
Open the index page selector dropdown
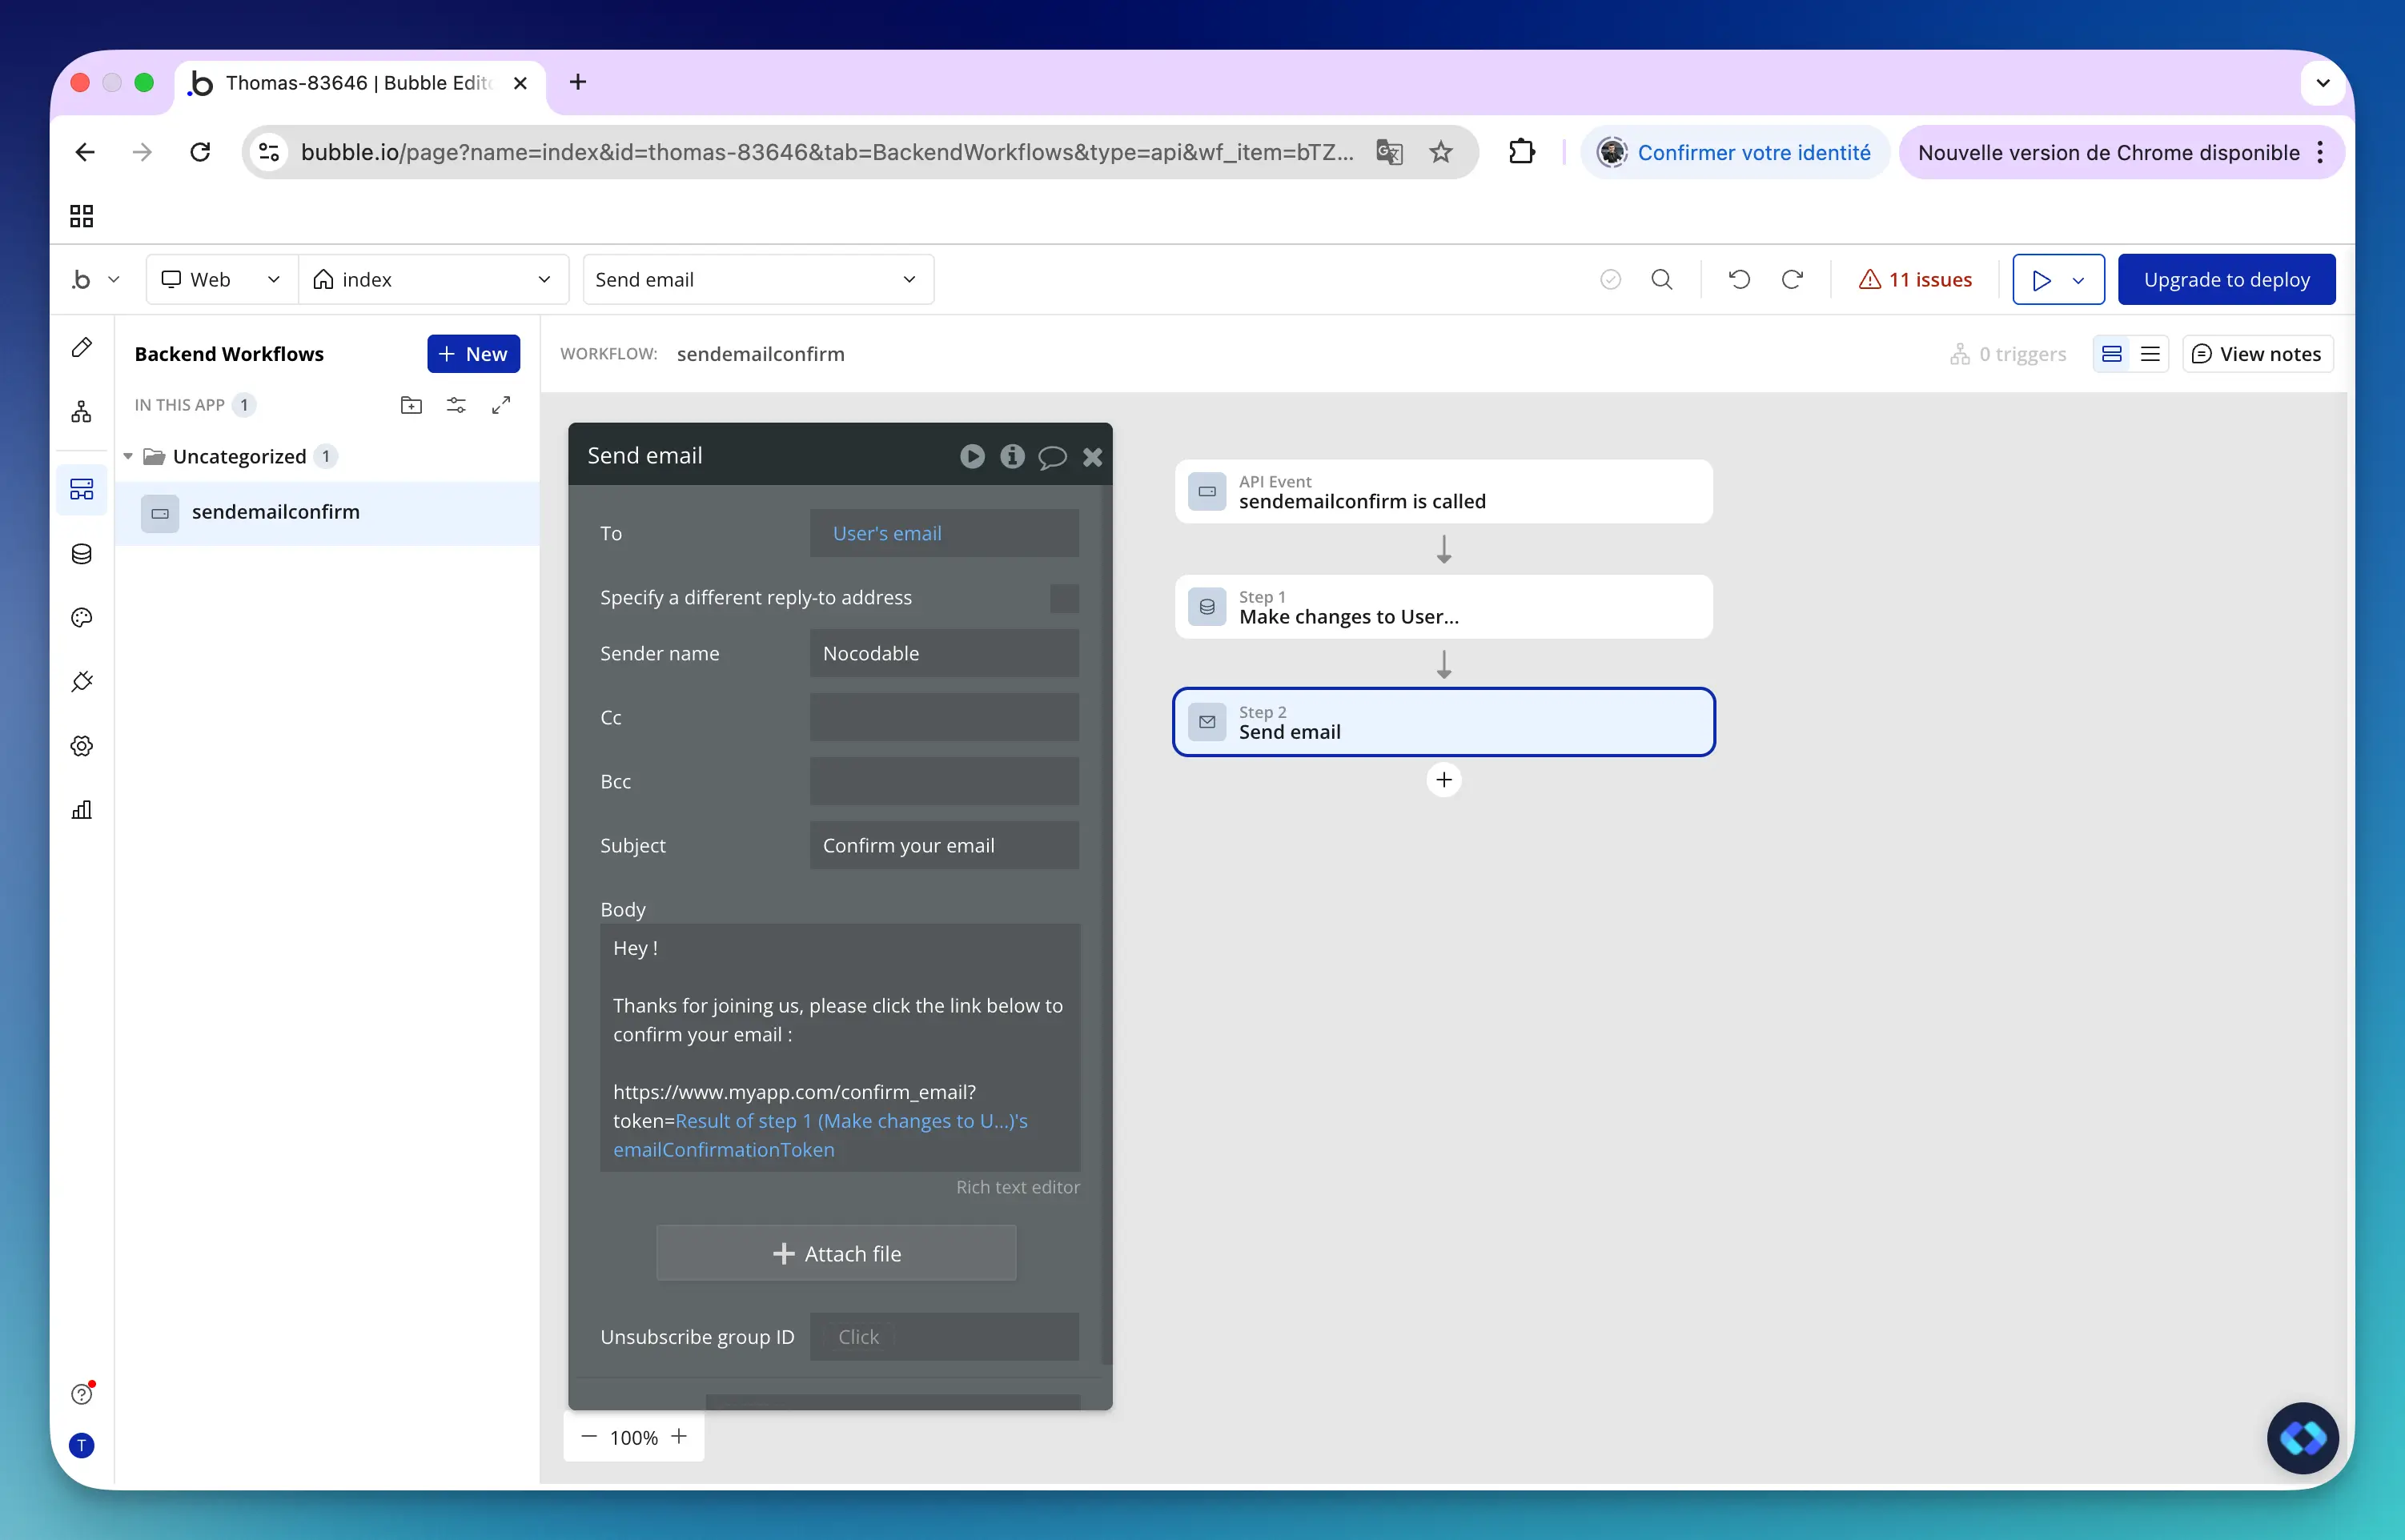[434, 280]
